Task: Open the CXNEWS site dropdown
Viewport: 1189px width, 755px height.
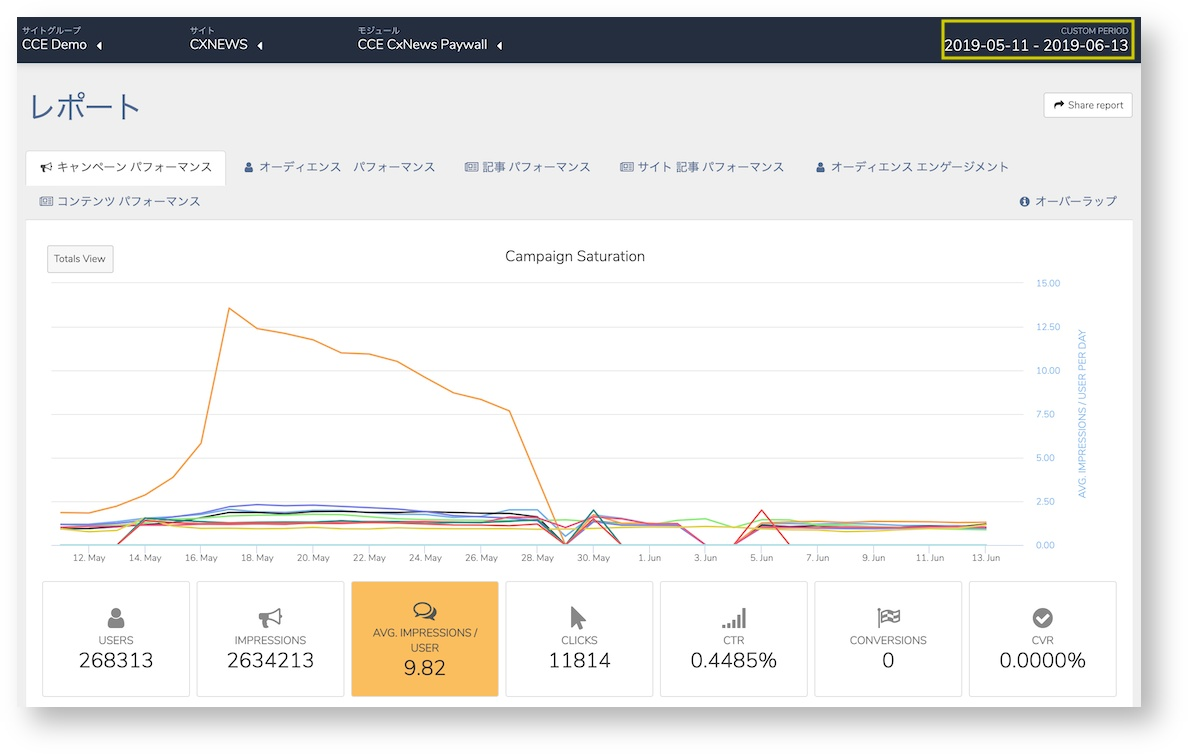Action: click(226, 45)
